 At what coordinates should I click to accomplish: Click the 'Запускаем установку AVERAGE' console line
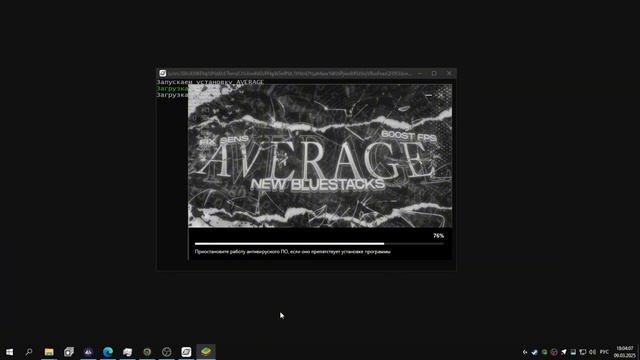pos(210,82)
